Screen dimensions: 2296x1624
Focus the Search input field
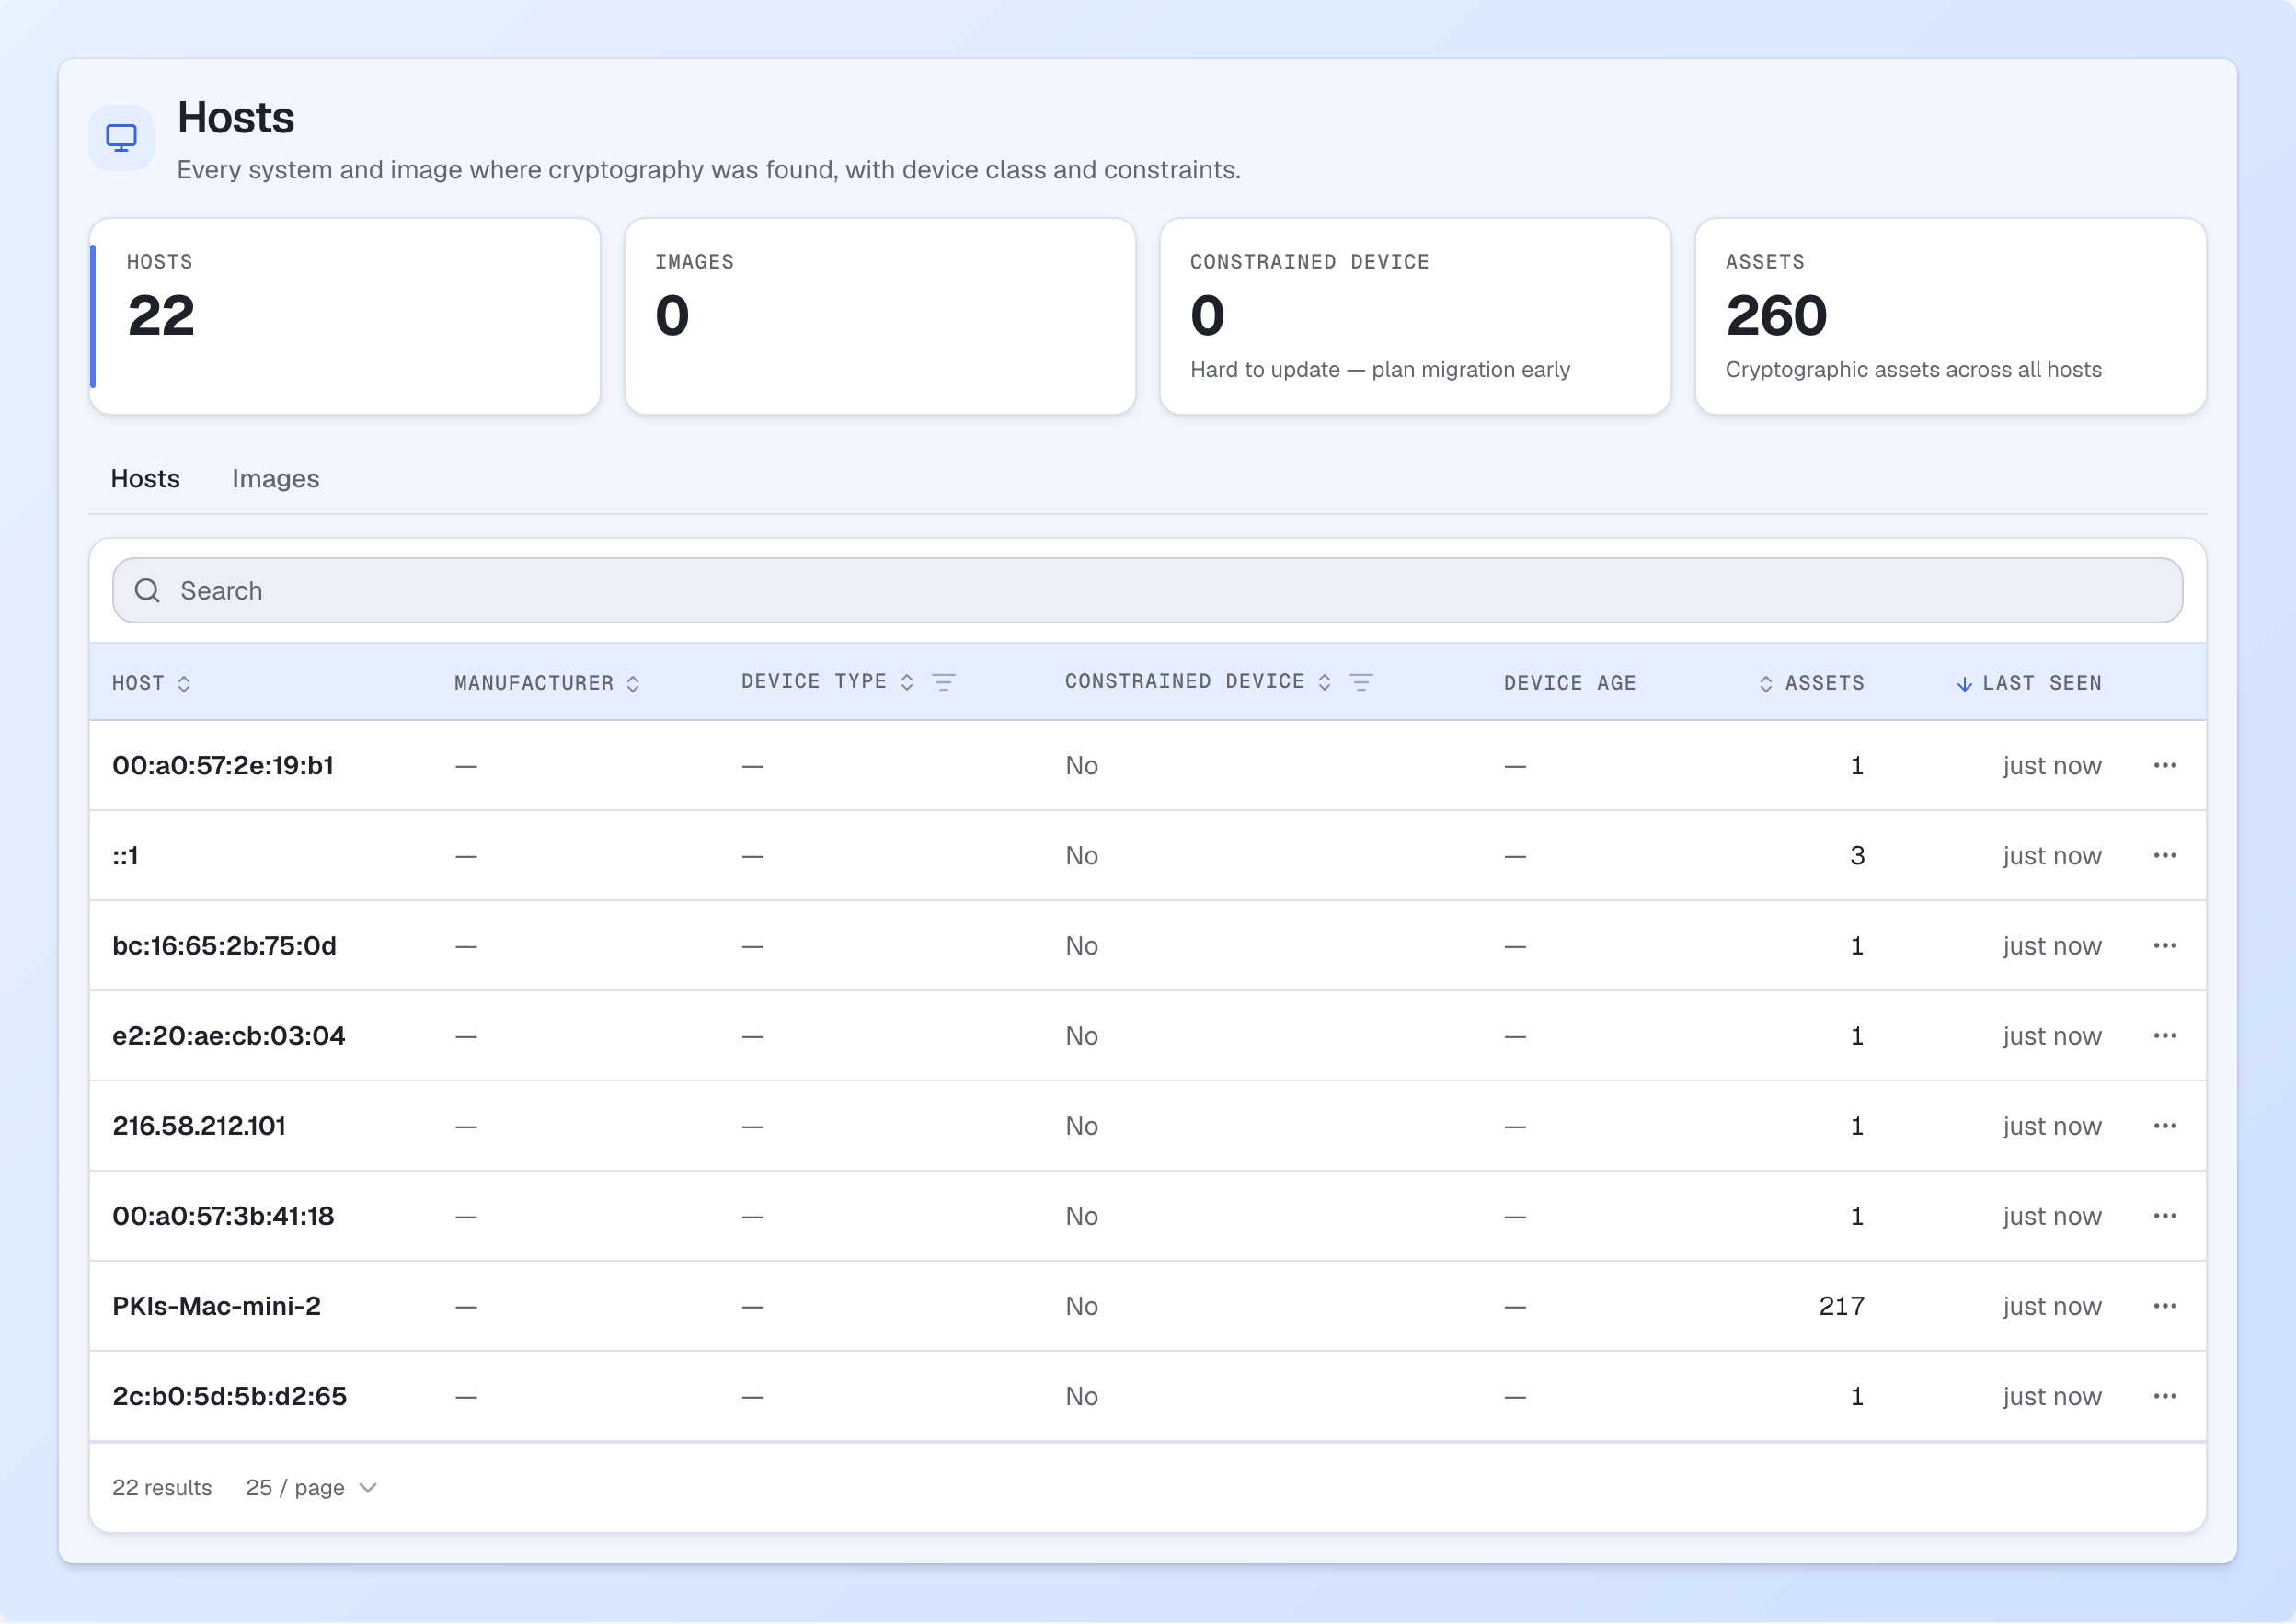(1148, 591)
